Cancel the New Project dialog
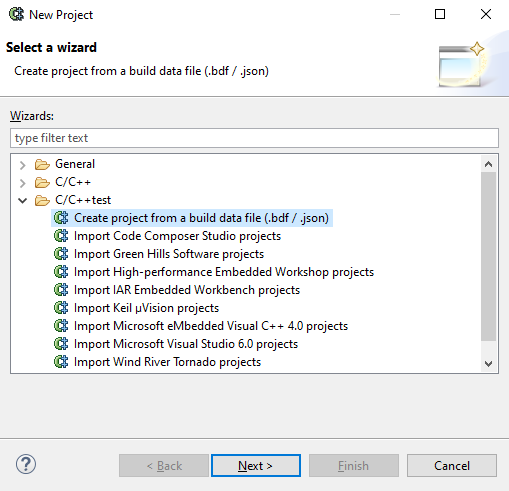This screenshot has height=491, width=509. coord(452,465)
